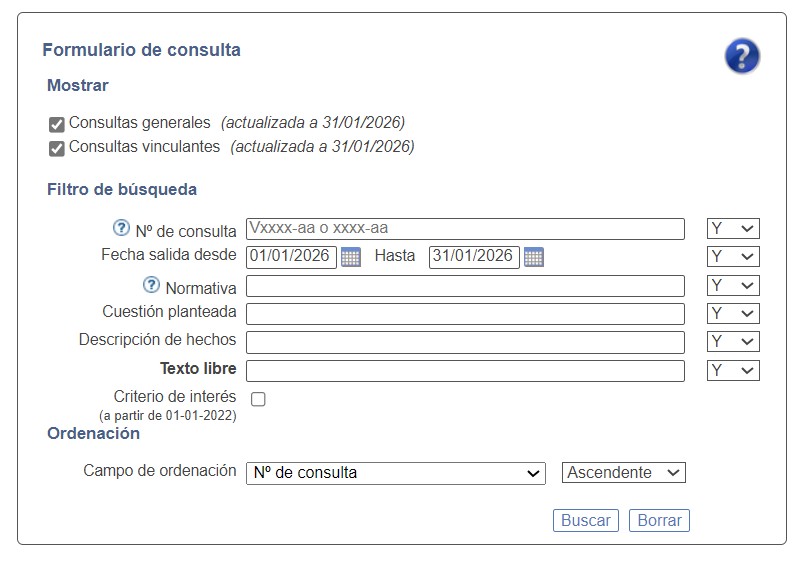The image size is (811, 565).
Task: Focus the Cuestión planteada text field
Action: [465, 314]
